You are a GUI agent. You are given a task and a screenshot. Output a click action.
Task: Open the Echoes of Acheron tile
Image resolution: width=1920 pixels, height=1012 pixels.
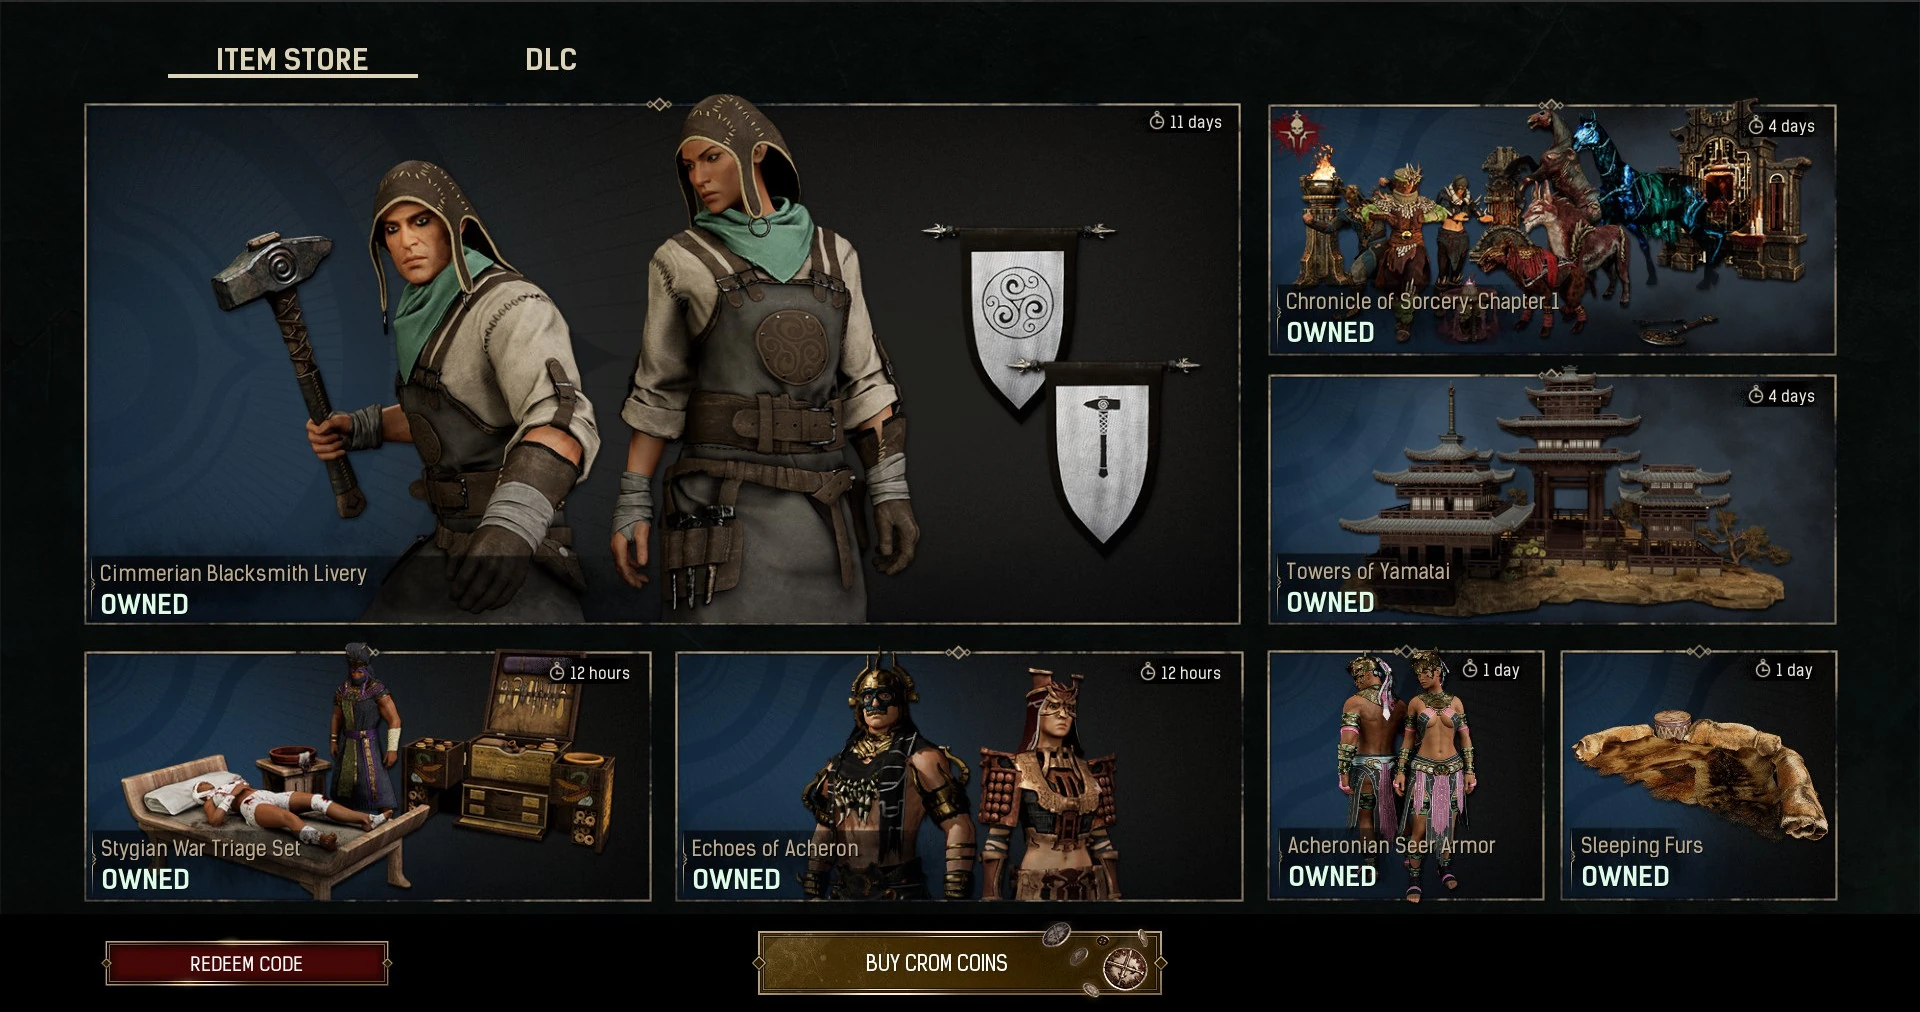coord(959,776)
